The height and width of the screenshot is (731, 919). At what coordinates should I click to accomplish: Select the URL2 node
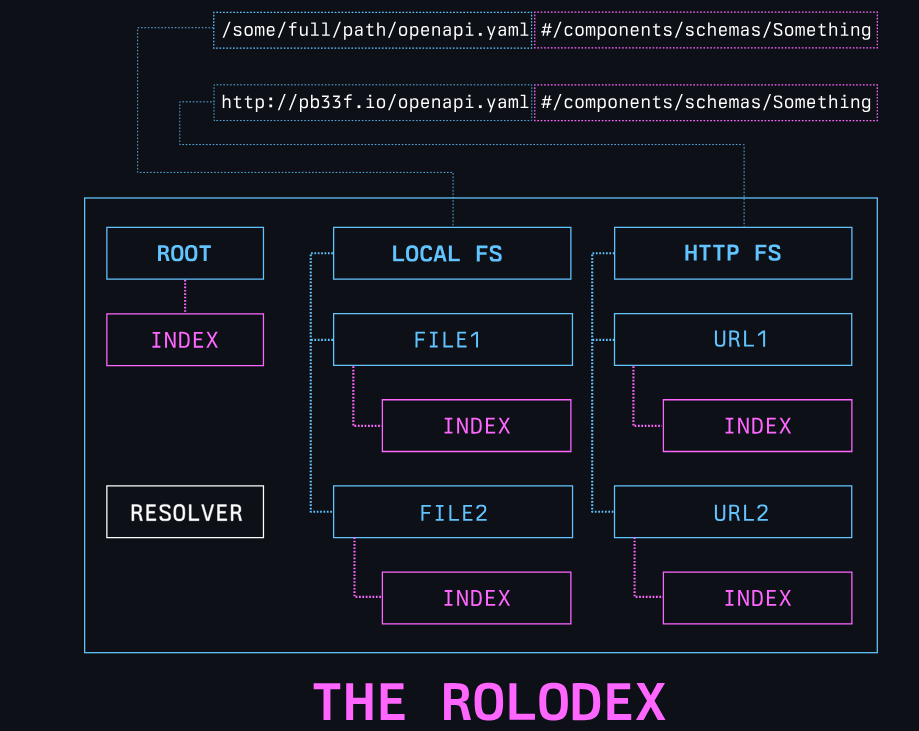click(732, 512)
